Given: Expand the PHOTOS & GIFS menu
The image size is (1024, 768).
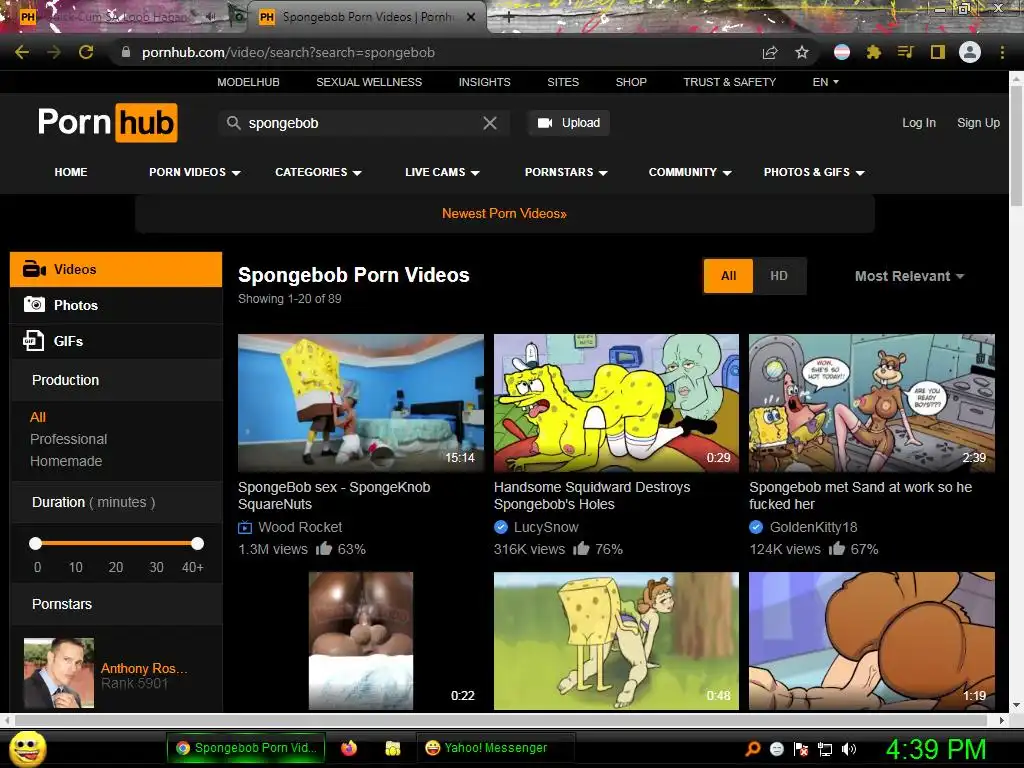Looking at the screenshot, I should (x=814, y=172).
